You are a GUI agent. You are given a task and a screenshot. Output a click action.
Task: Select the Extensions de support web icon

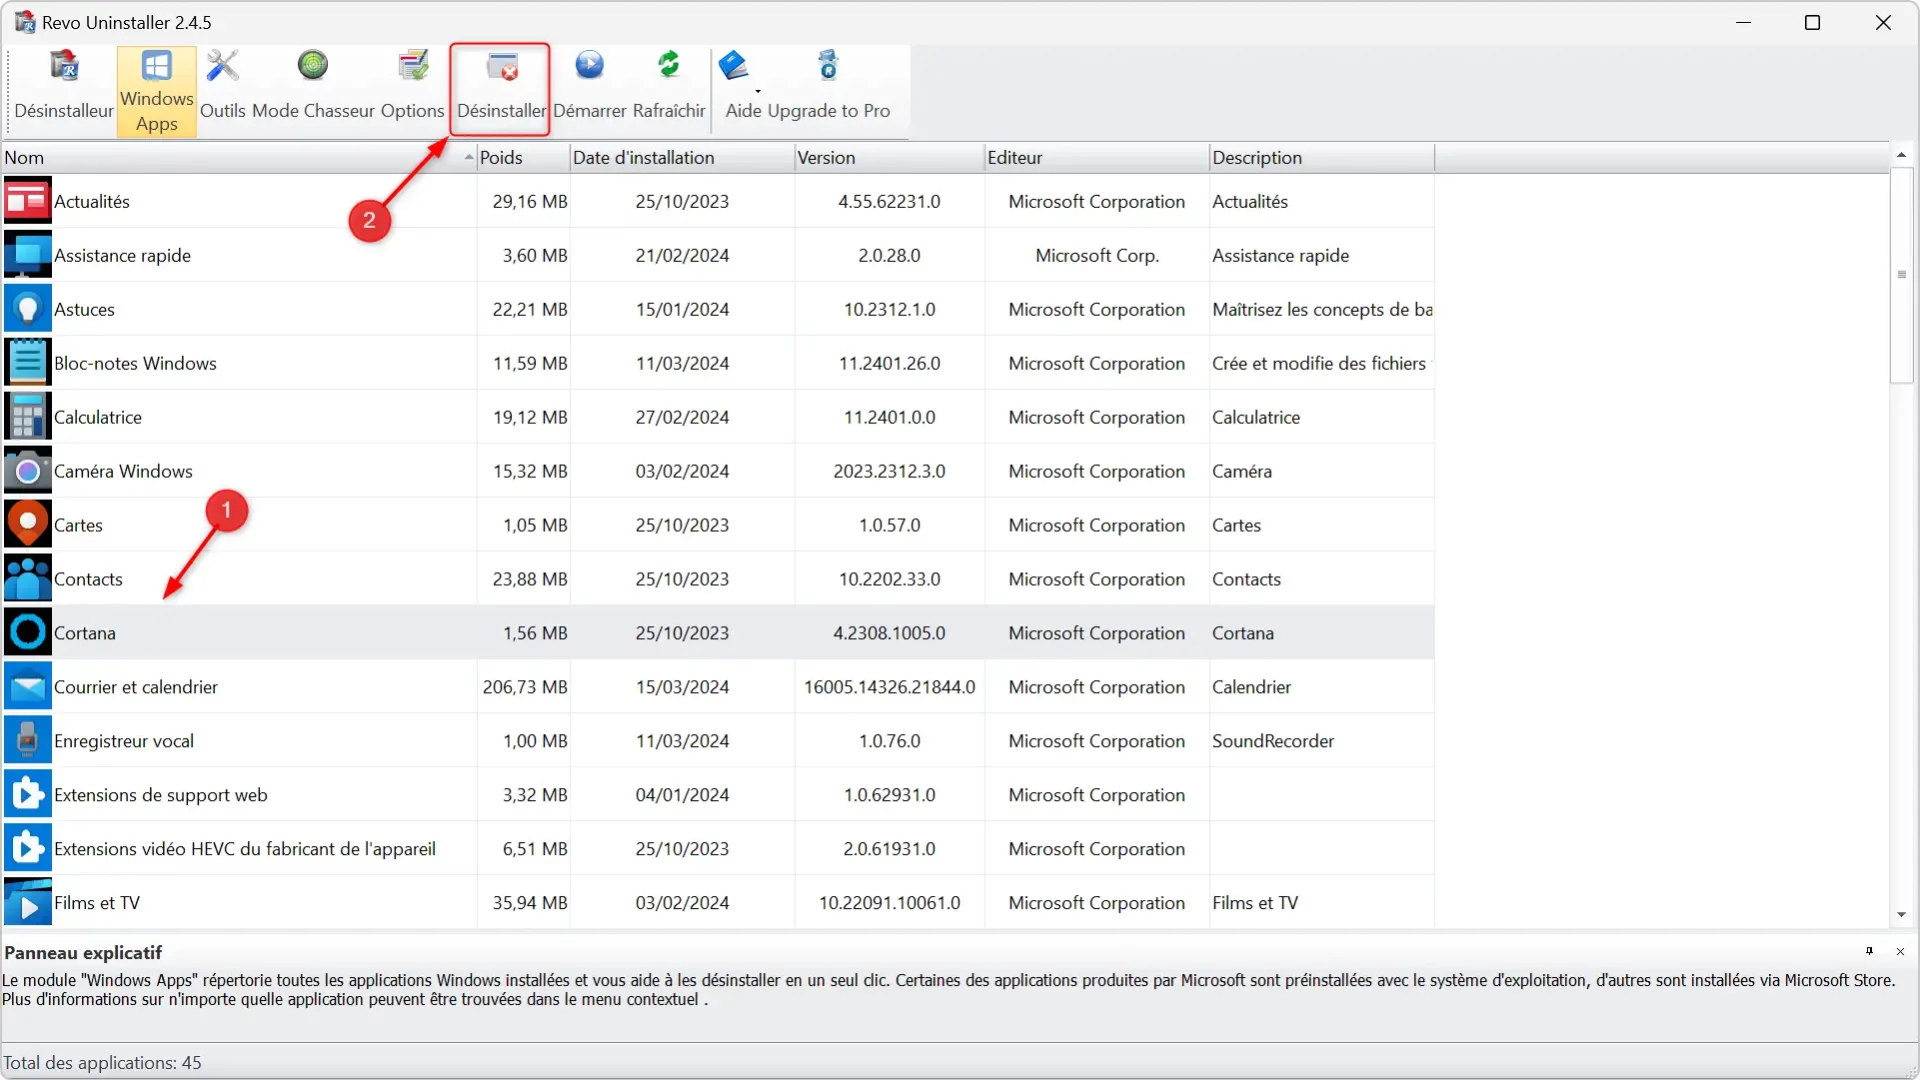pos(27,795)
